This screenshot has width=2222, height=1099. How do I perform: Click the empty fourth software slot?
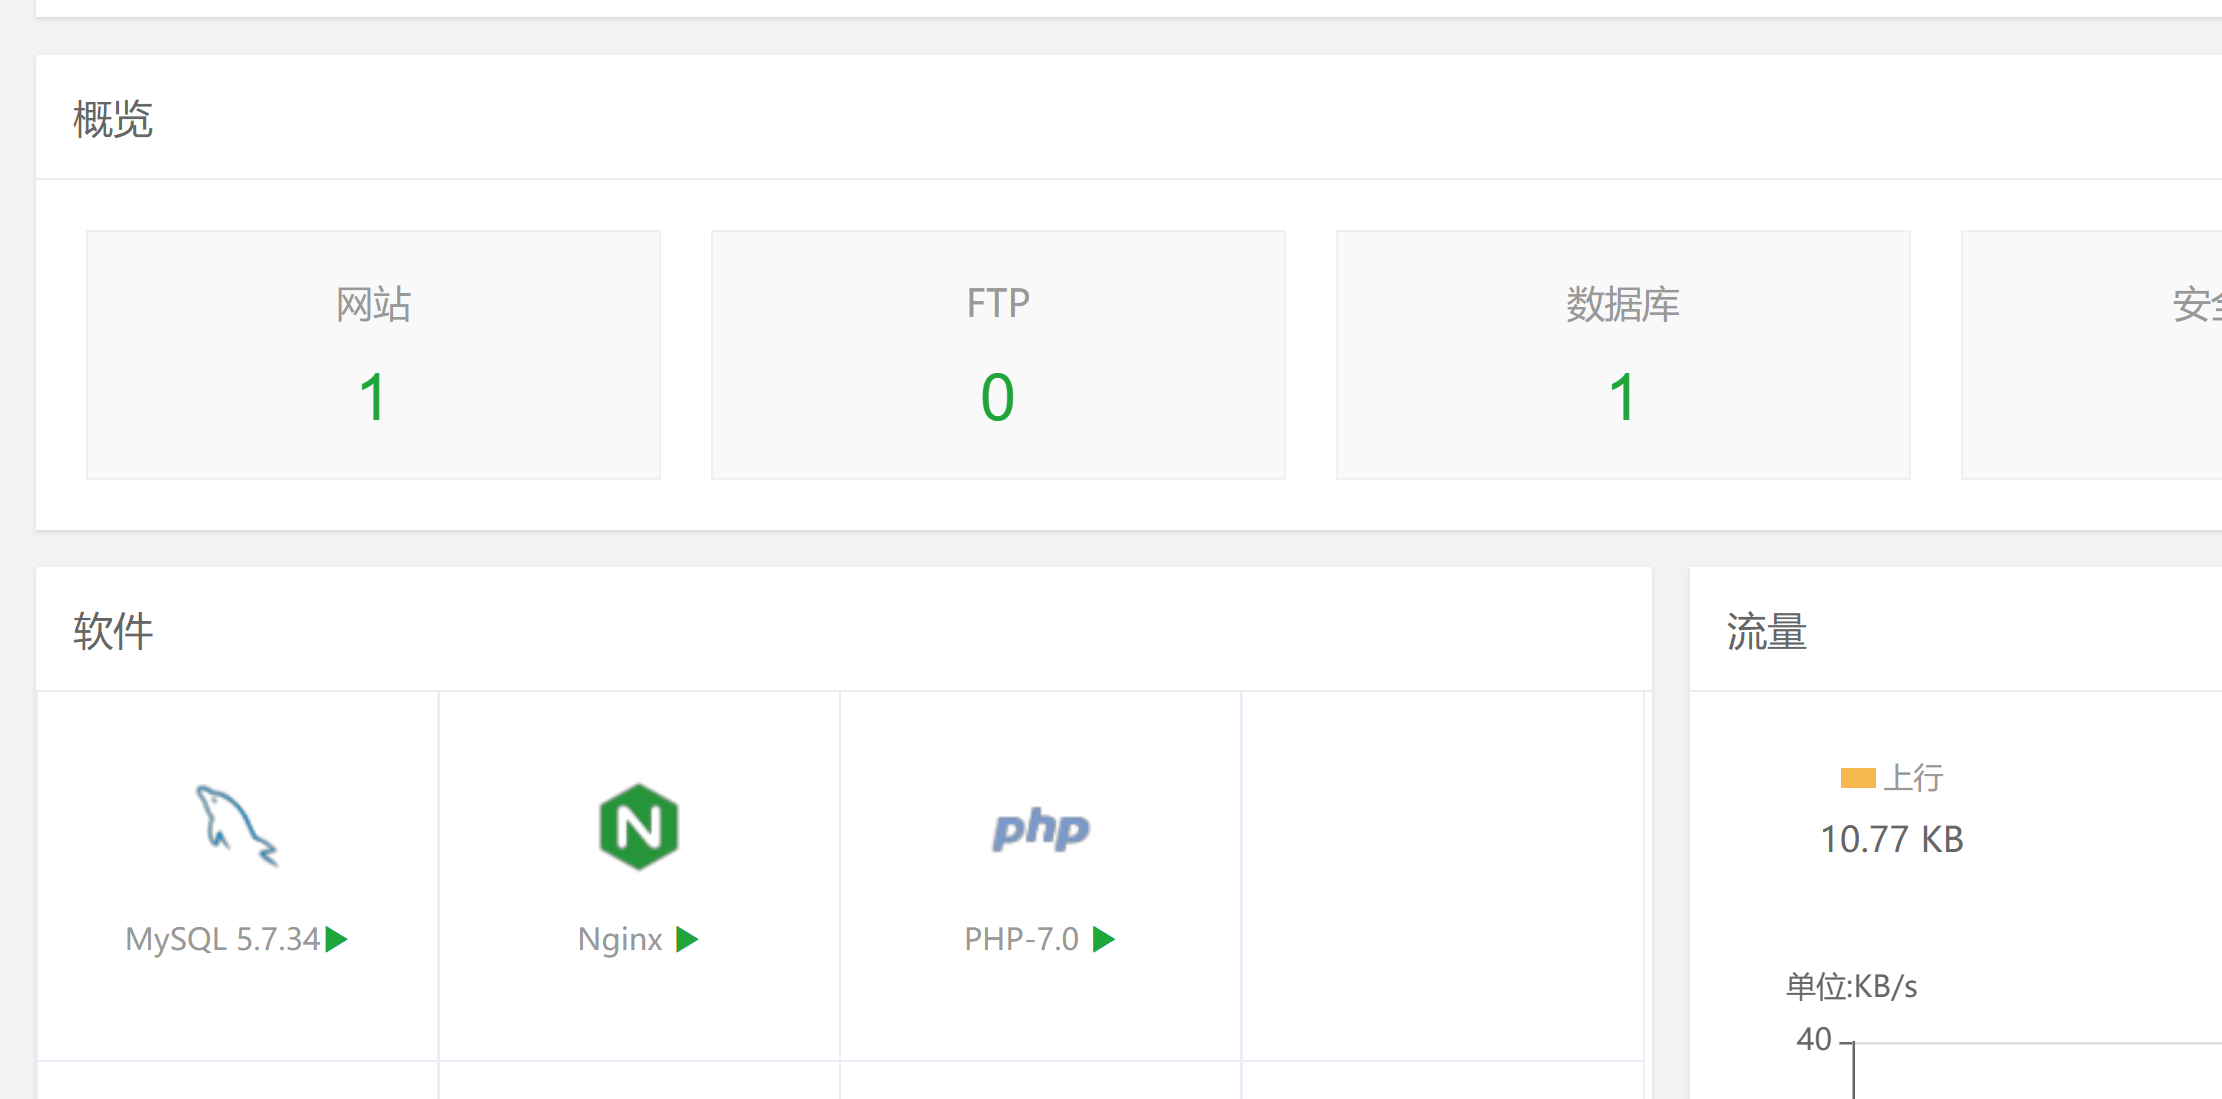pyautogui.click(x=1442, y=876)
